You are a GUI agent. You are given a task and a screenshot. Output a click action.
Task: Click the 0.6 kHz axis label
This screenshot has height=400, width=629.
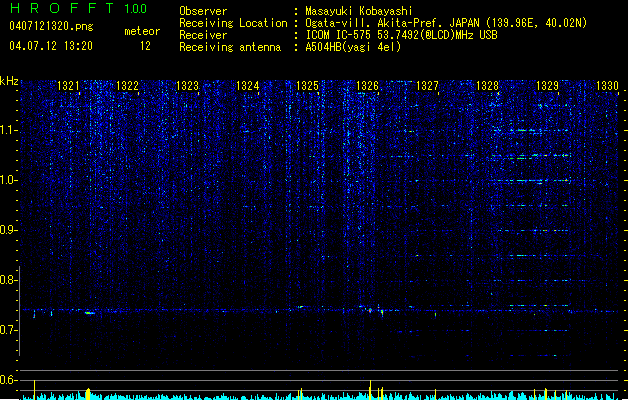(9, 380)
